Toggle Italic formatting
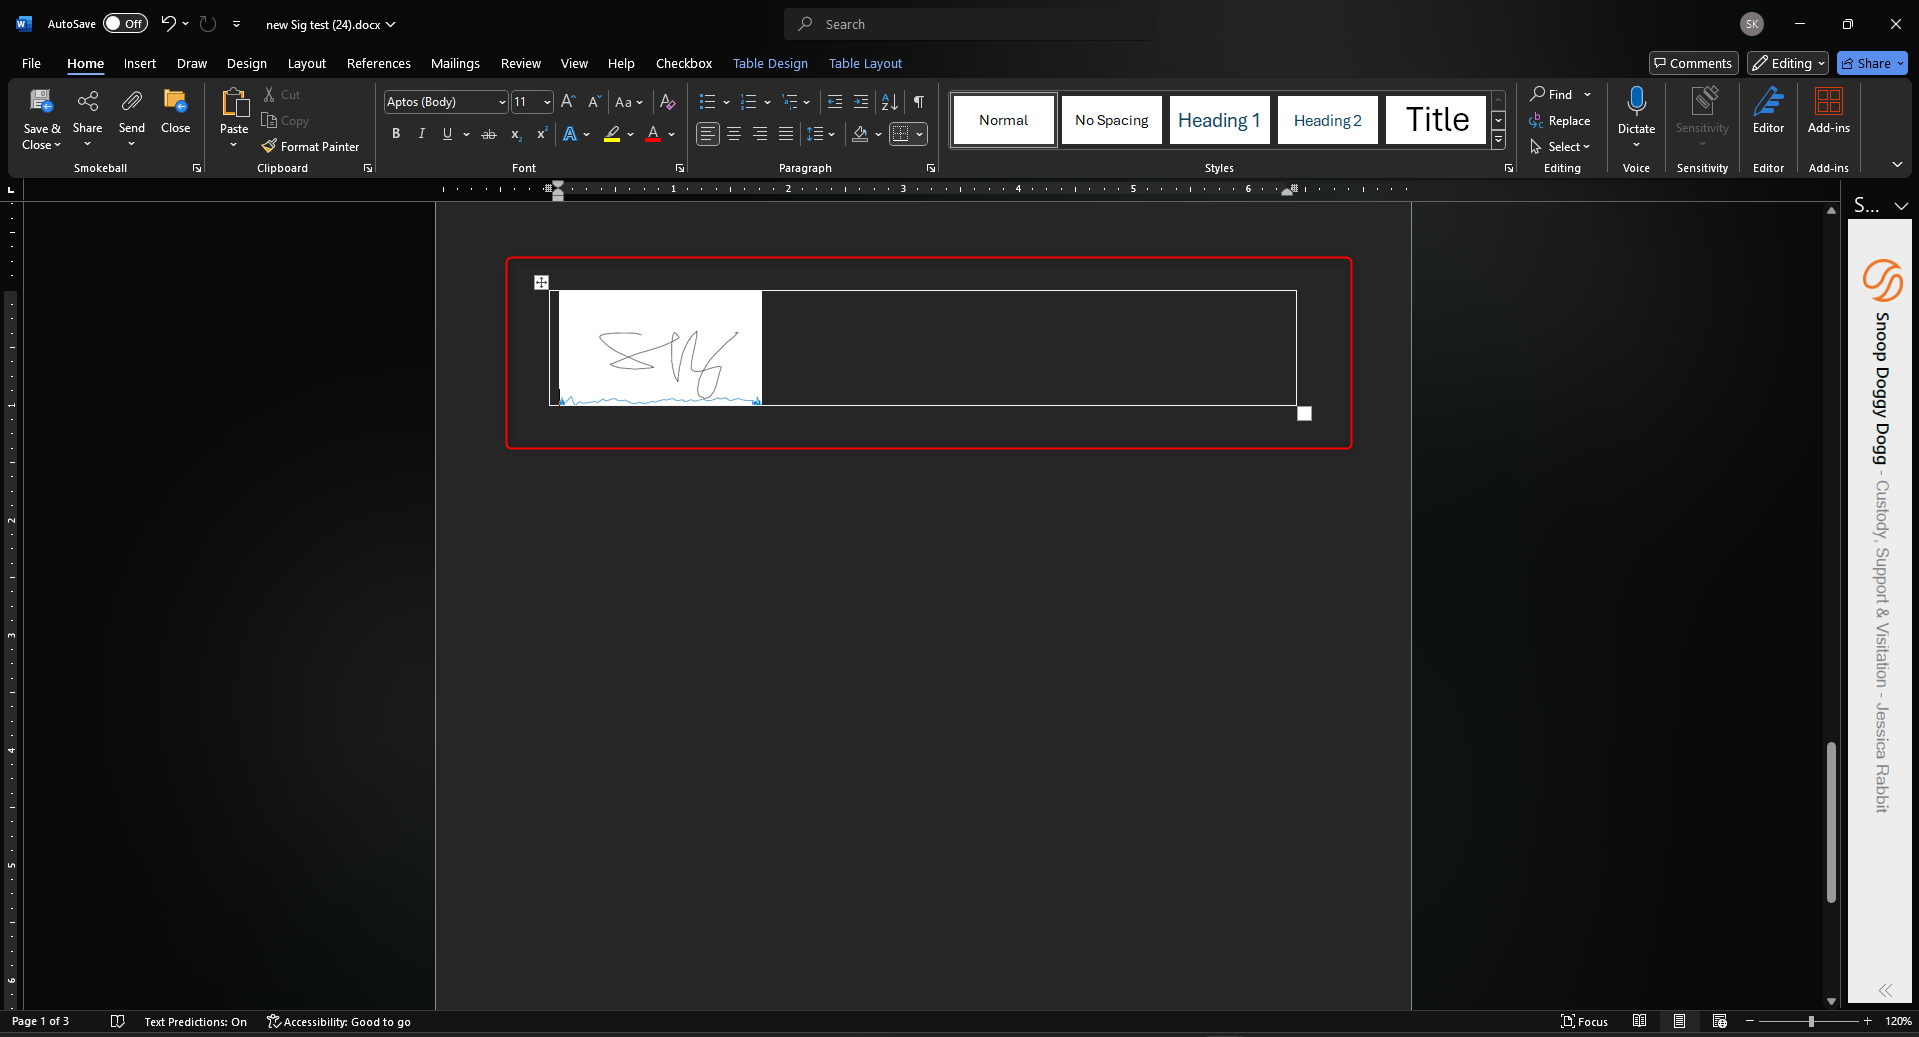 coord(422,134)
